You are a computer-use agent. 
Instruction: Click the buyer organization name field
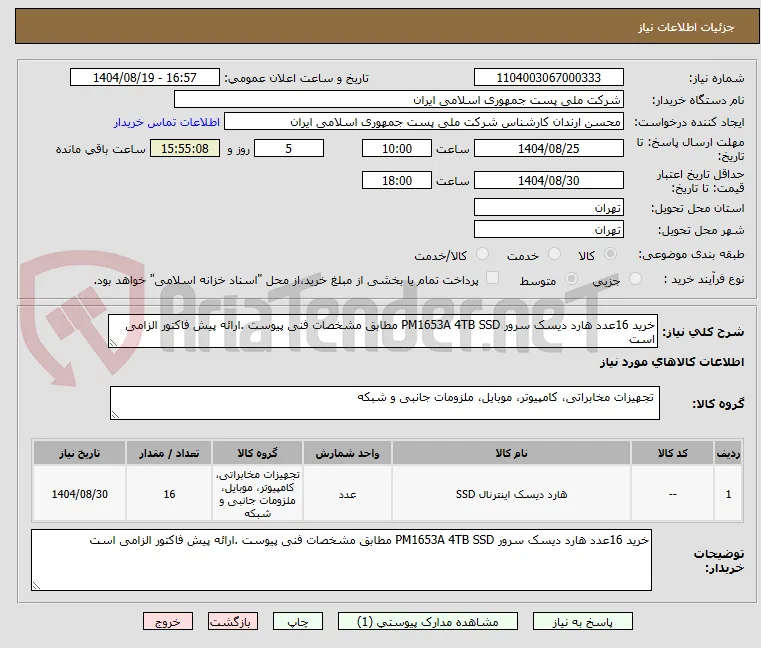(398, 100)
